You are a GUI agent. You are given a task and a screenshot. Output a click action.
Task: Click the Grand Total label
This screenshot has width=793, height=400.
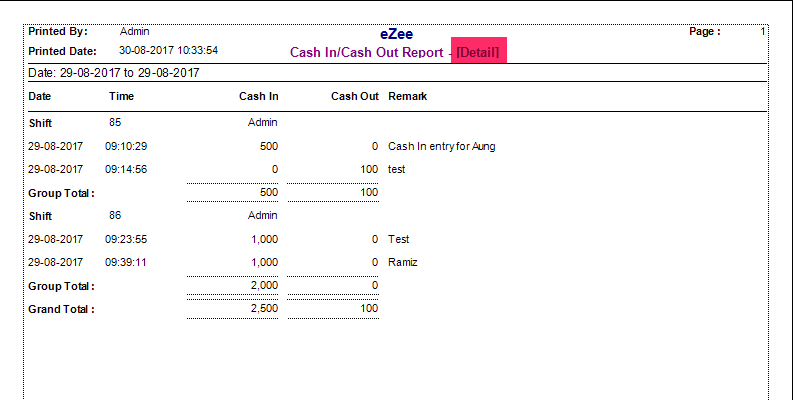tap(61, 309)
